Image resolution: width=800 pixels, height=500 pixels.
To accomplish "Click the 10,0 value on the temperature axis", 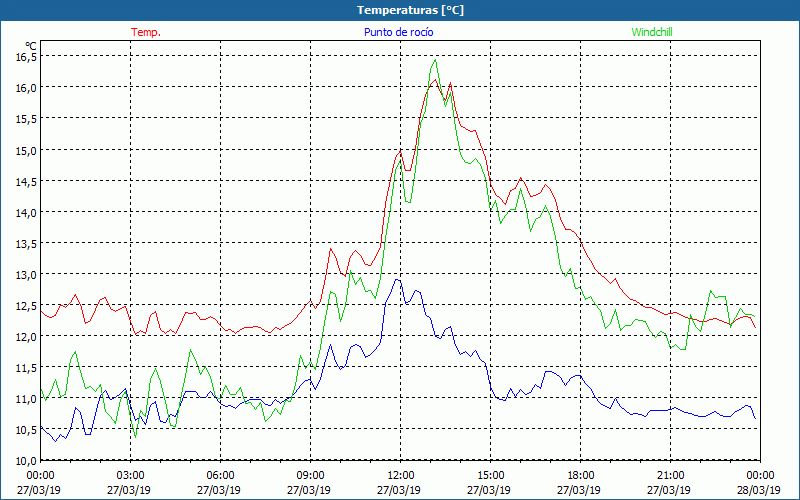I will point(26,461).
